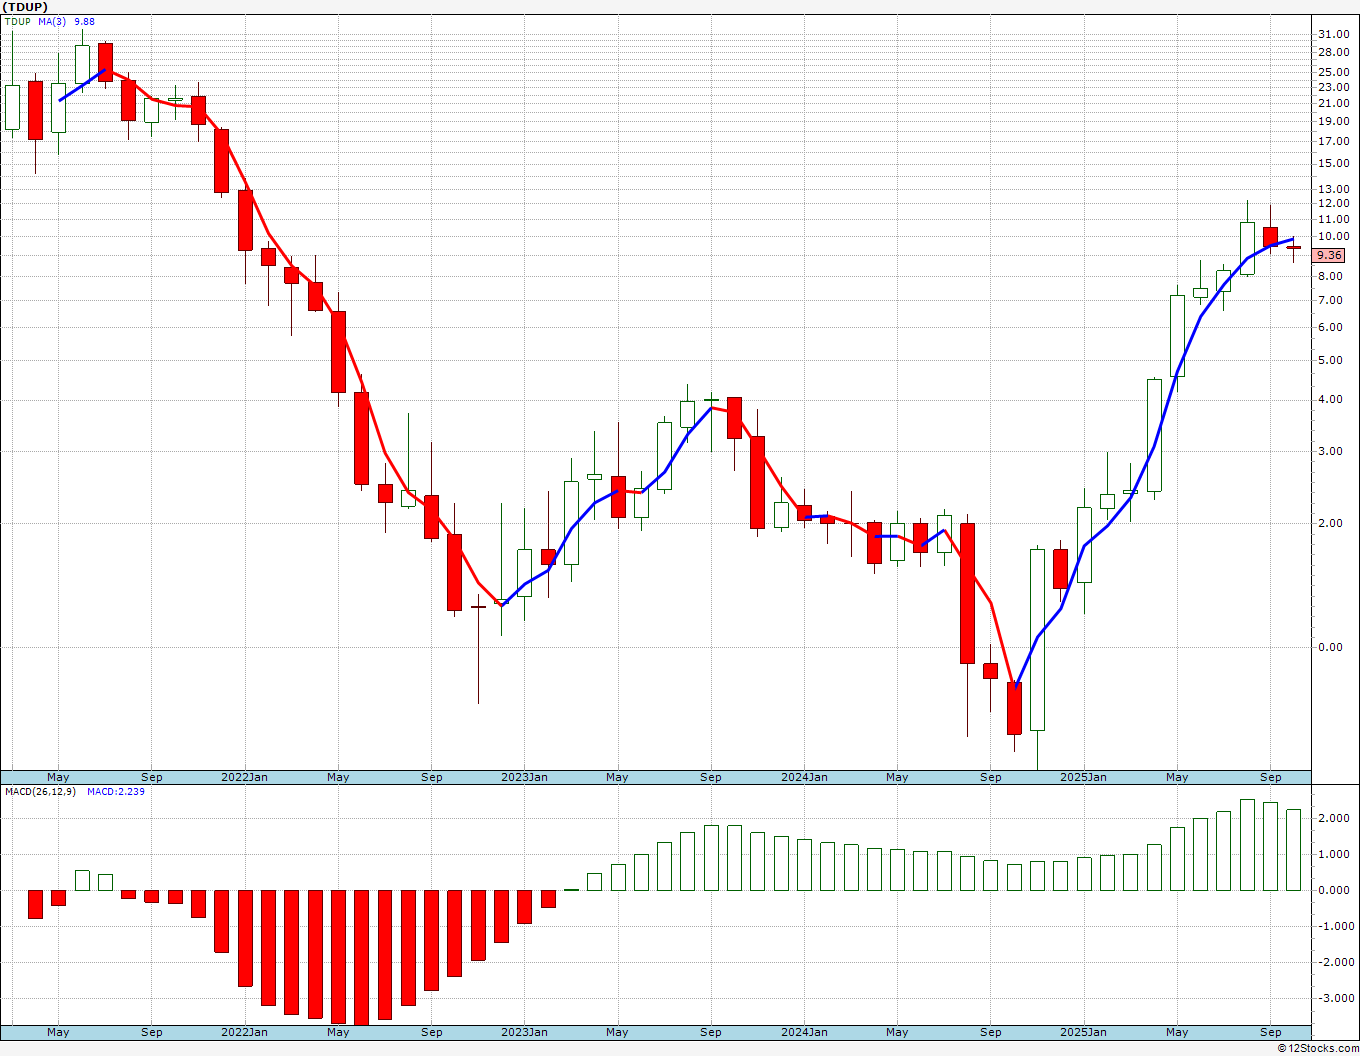Click the 4.00 price axis label
Image resolution: width=1360 pixels, height=1056 pixels.
click(x=1332, y=400)
